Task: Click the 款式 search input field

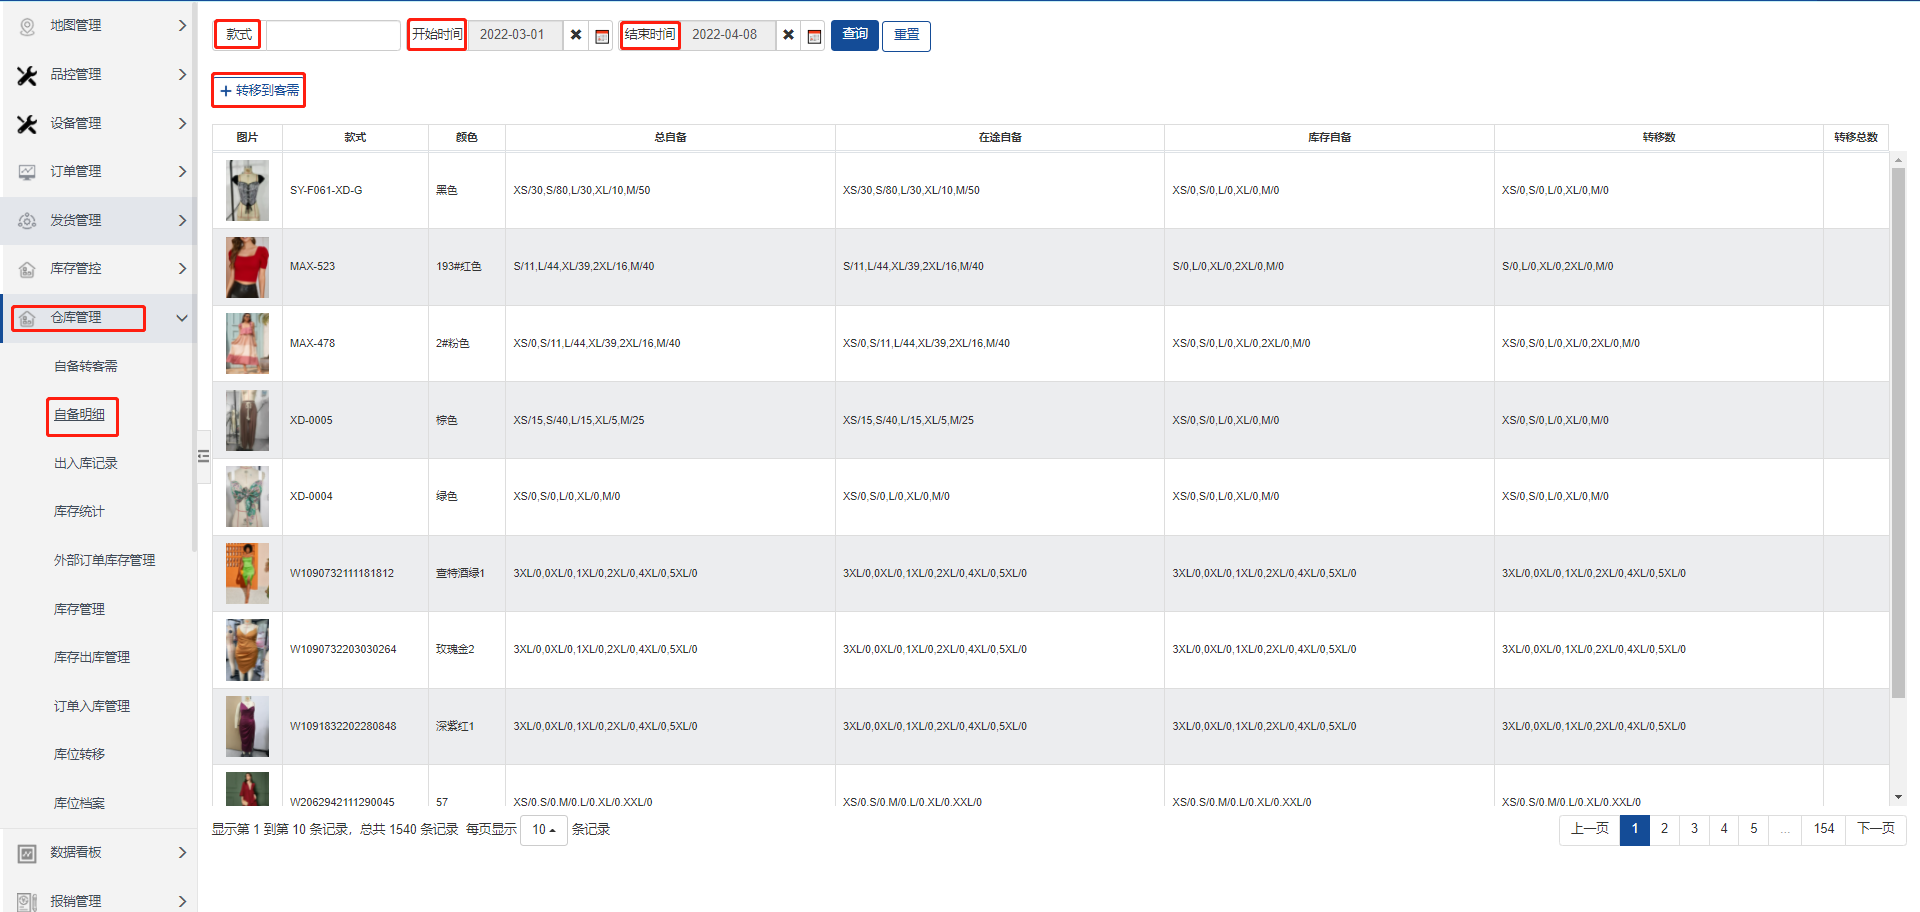Action: coord(333,35)
